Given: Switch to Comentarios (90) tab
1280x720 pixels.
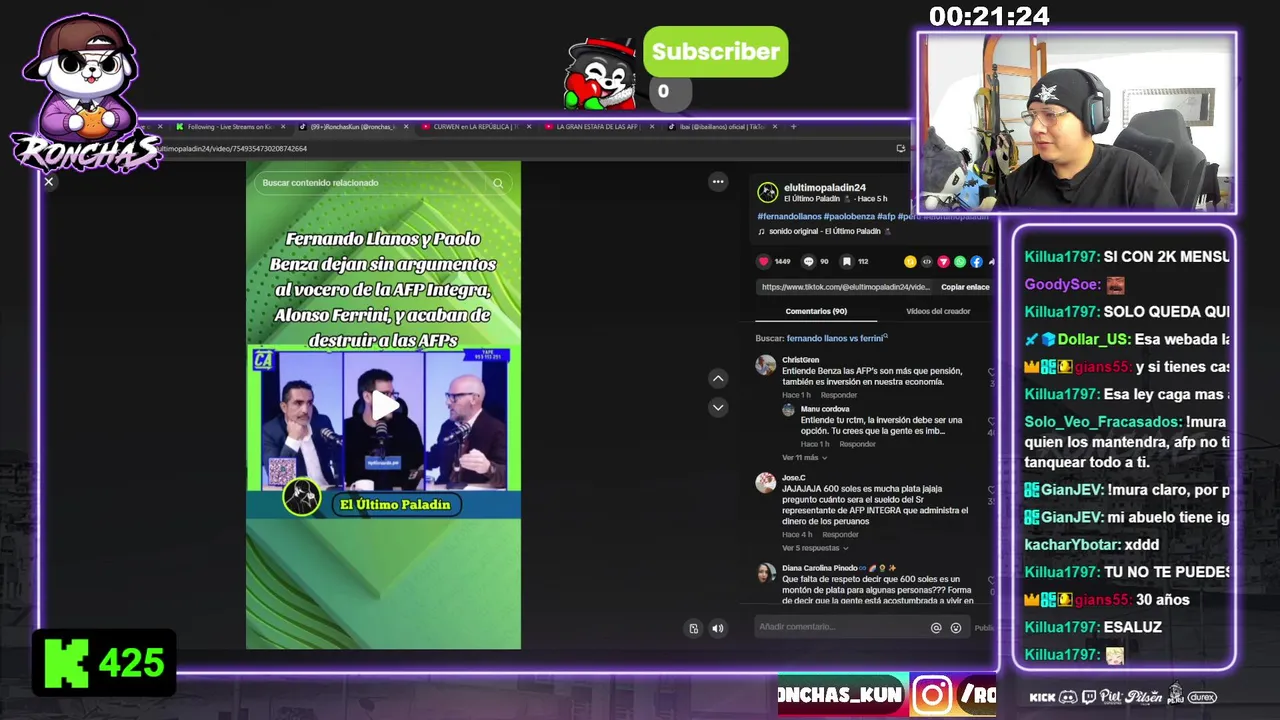Looking at the screenshot, I should (x=816, y=311).
